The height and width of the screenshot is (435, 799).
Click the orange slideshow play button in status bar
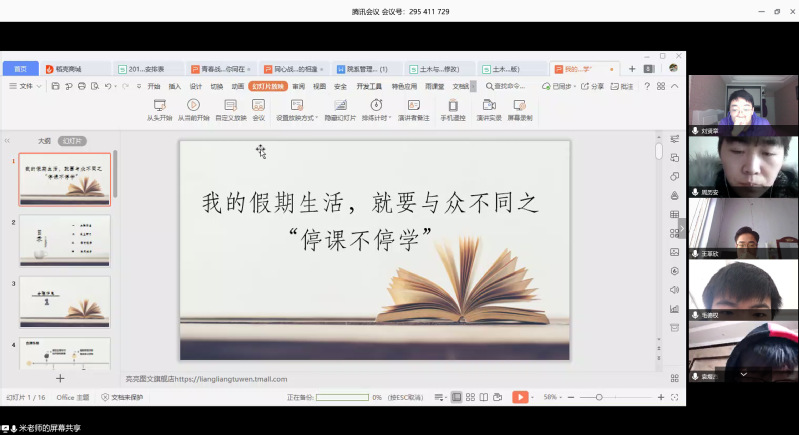[x=519, y=397]
